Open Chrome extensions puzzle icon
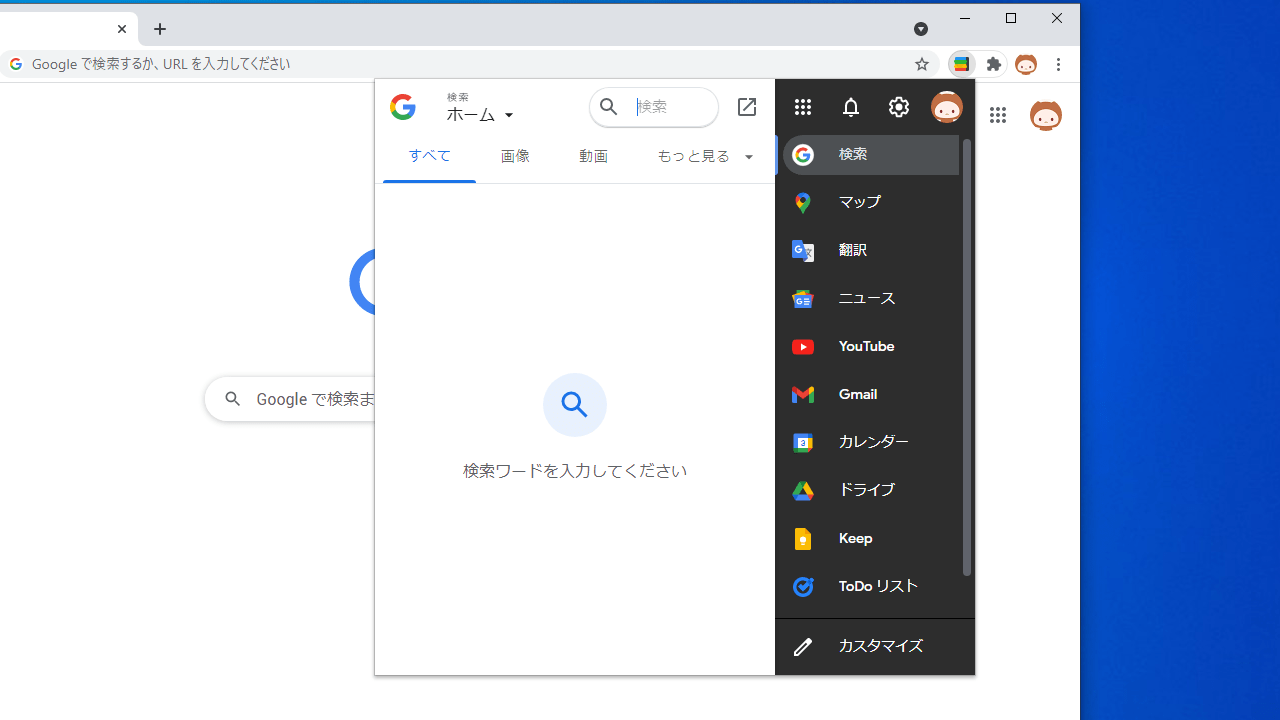 pos(994,64)
